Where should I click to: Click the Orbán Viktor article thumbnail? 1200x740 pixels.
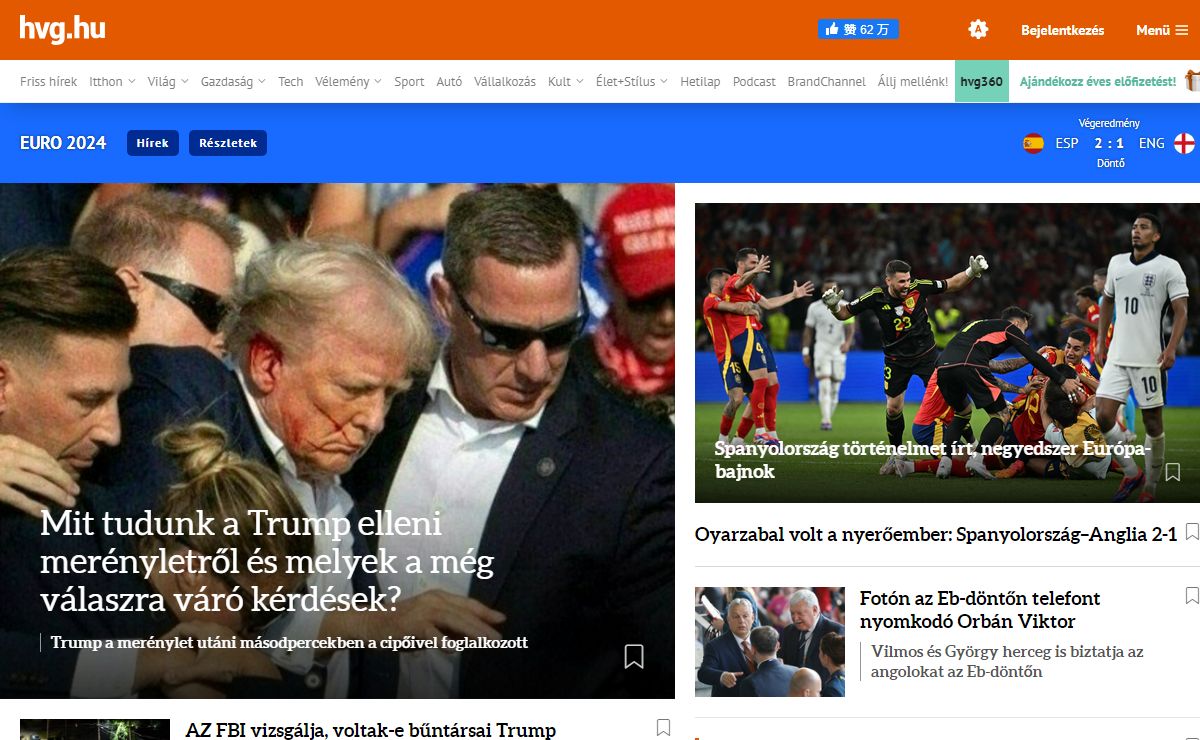click(x=770, y=642)
